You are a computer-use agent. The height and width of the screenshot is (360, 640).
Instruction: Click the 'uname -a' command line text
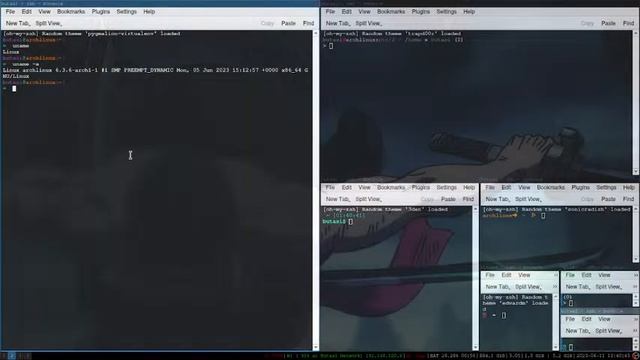pyautogui.click(x=26, y=64)
